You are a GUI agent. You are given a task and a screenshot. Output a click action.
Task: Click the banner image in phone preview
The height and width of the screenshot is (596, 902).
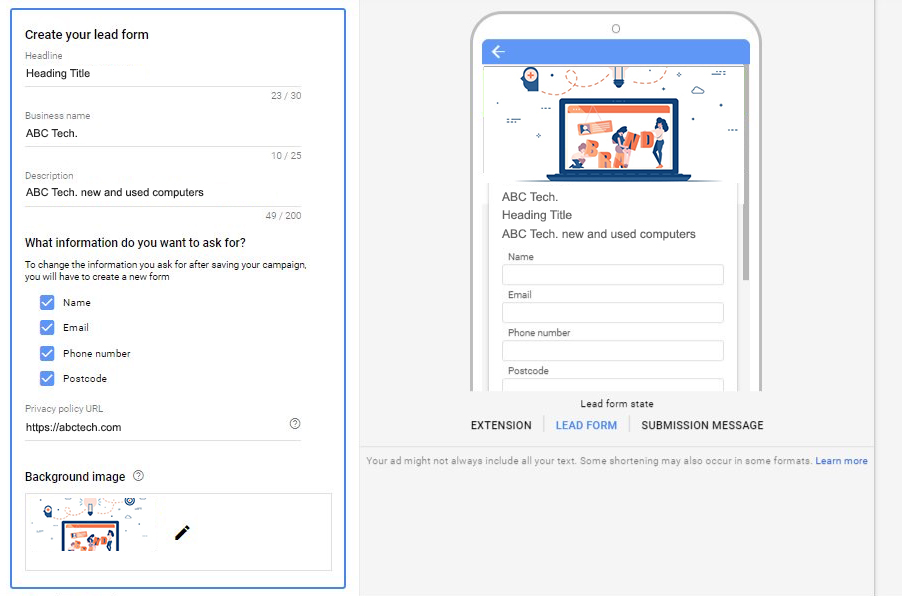614,124
